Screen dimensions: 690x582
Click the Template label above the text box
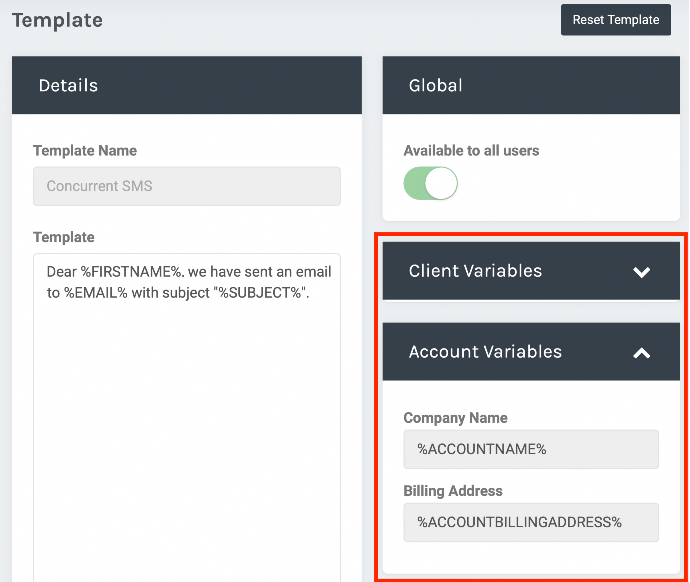tap(64, 237)
